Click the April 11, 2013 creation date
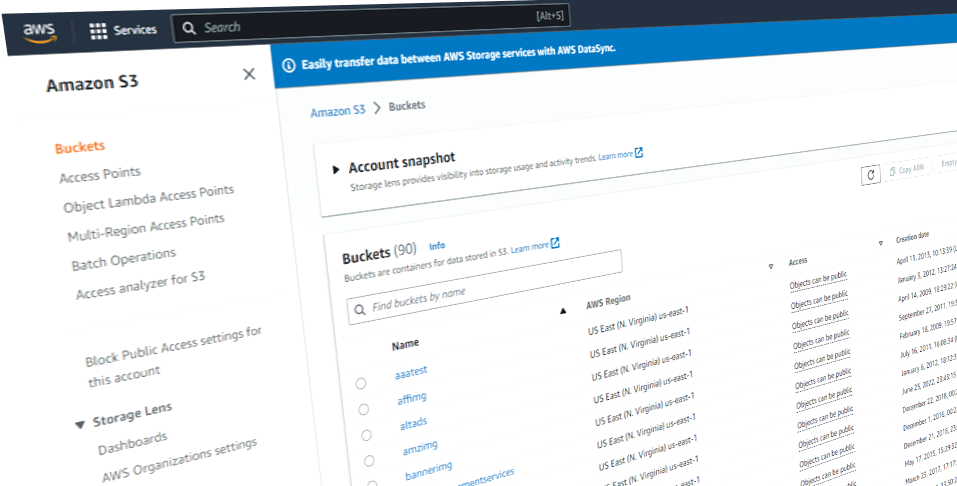957x486 pixels. (x=926, y=255)
